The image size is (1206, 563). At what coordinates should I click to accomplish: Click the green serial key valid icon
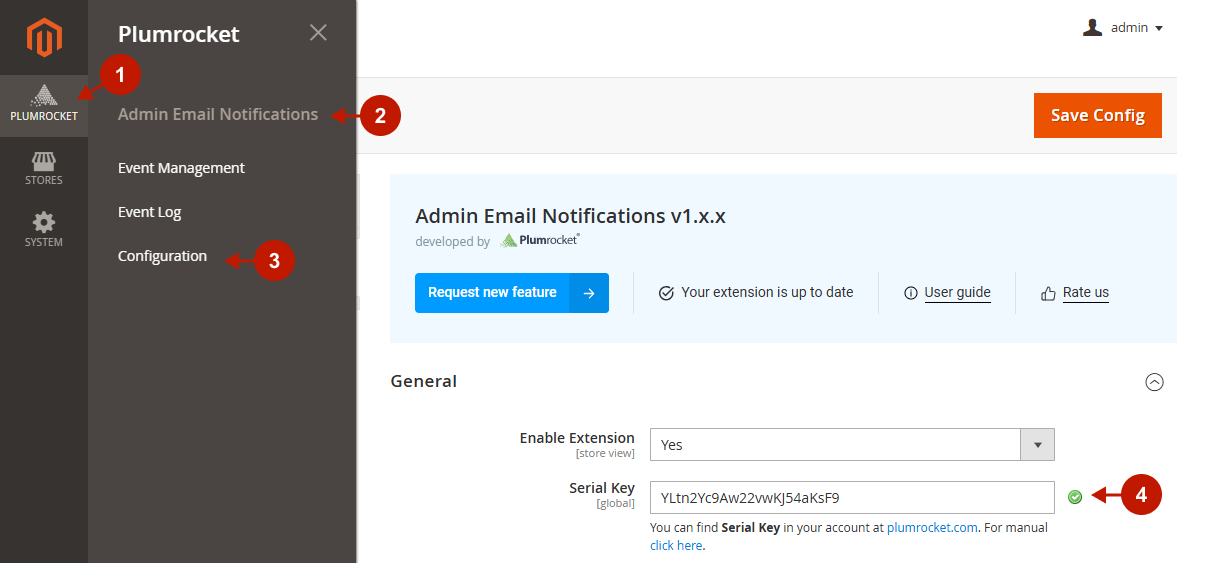[1075, 496]
